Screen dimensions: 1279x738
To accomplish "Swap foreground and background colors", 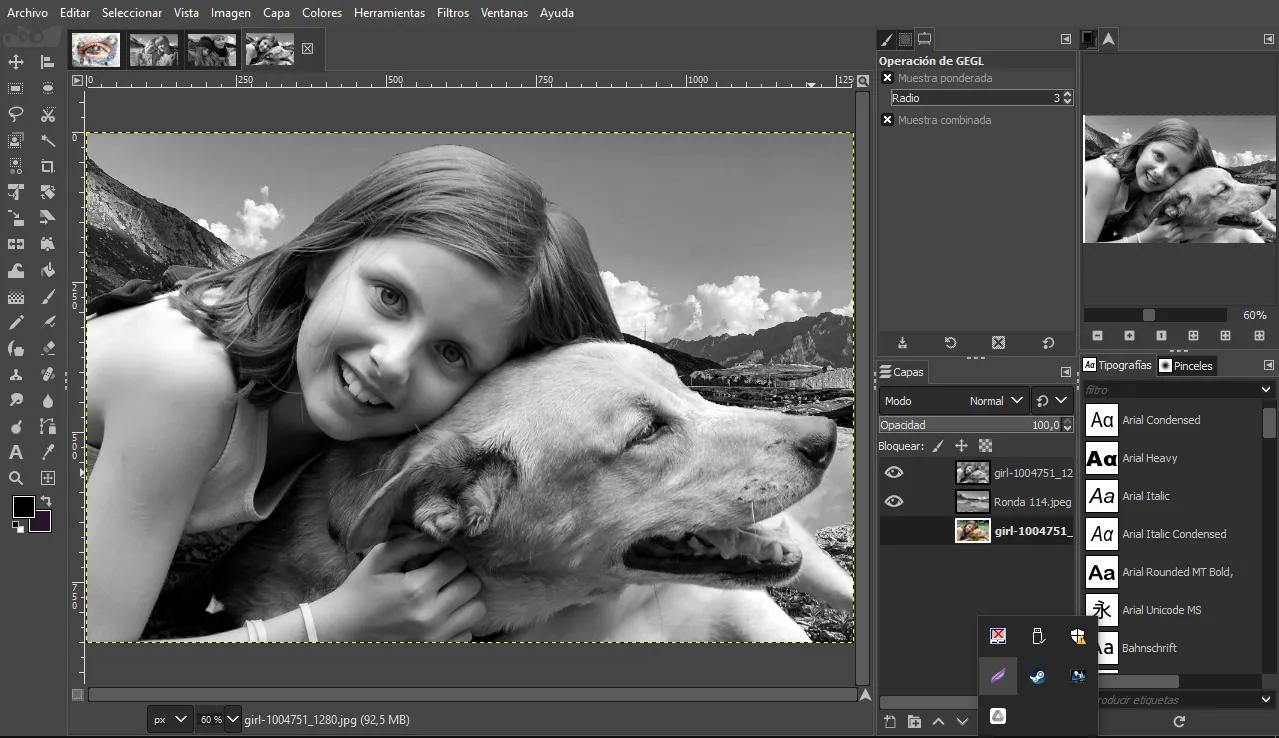I will [45, 501].
